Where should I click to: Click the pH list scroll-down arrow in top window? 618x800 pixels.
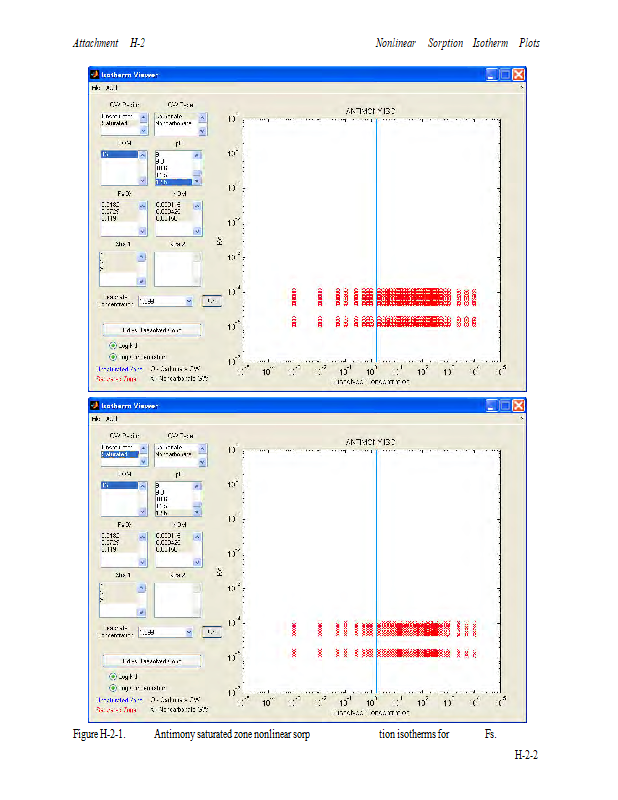click(x=197, y=181)
